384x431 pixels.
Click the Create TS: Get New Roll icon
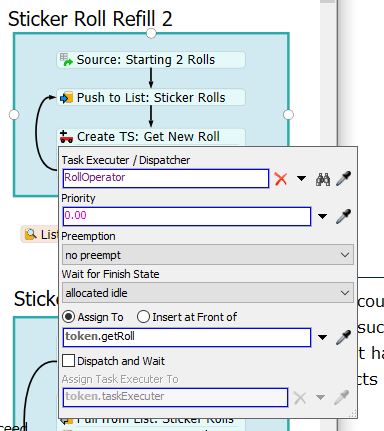(66, 137)
